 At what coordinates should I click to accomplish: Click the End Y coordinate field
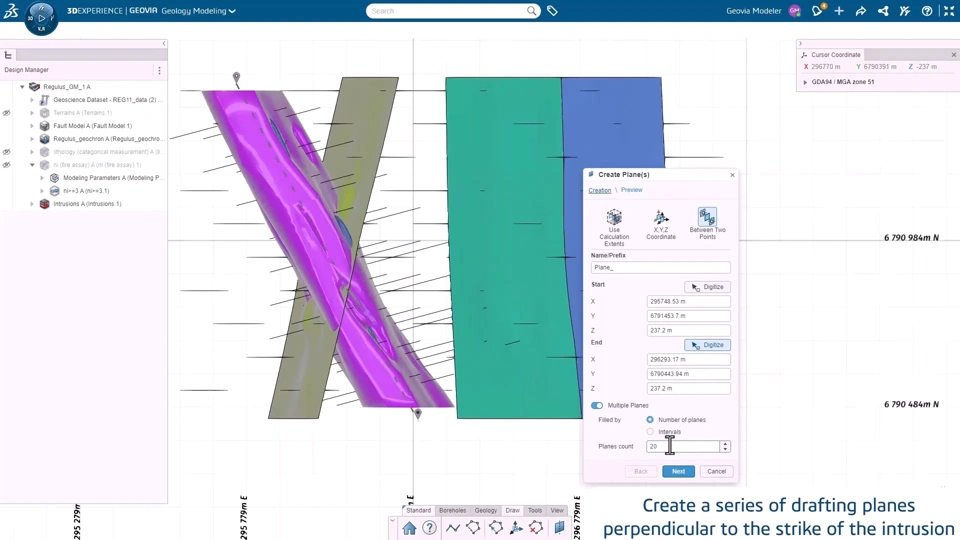click(x=688, y=373)
